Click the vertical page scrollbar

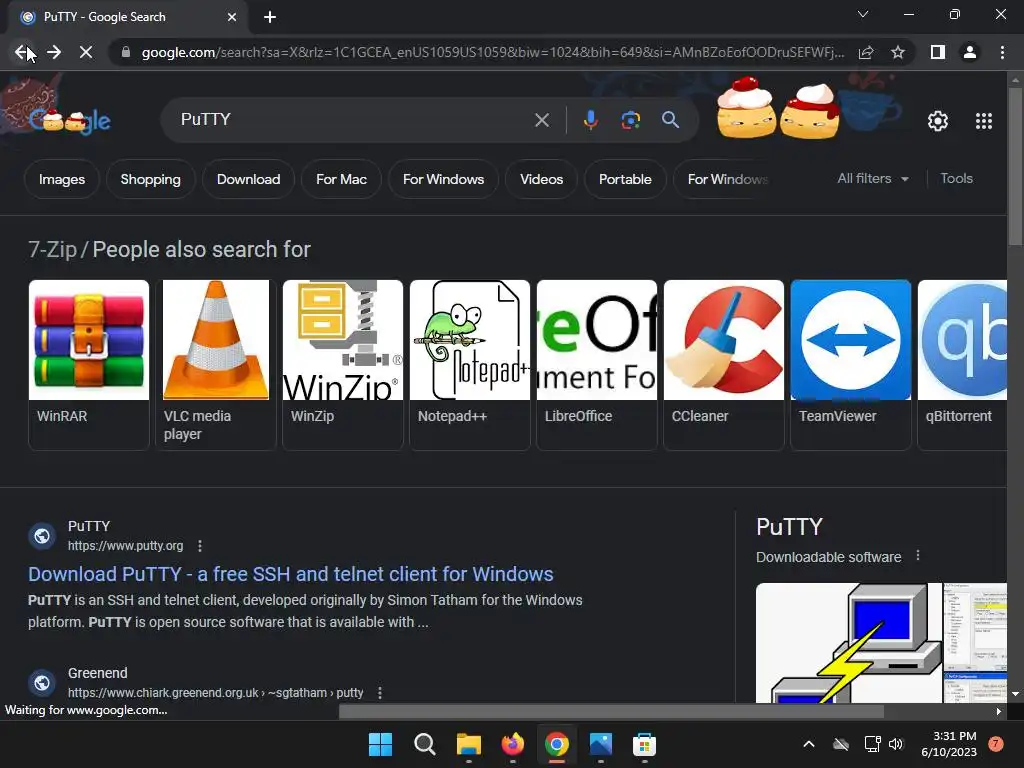pyautogui.click(x=1015, y=167)
